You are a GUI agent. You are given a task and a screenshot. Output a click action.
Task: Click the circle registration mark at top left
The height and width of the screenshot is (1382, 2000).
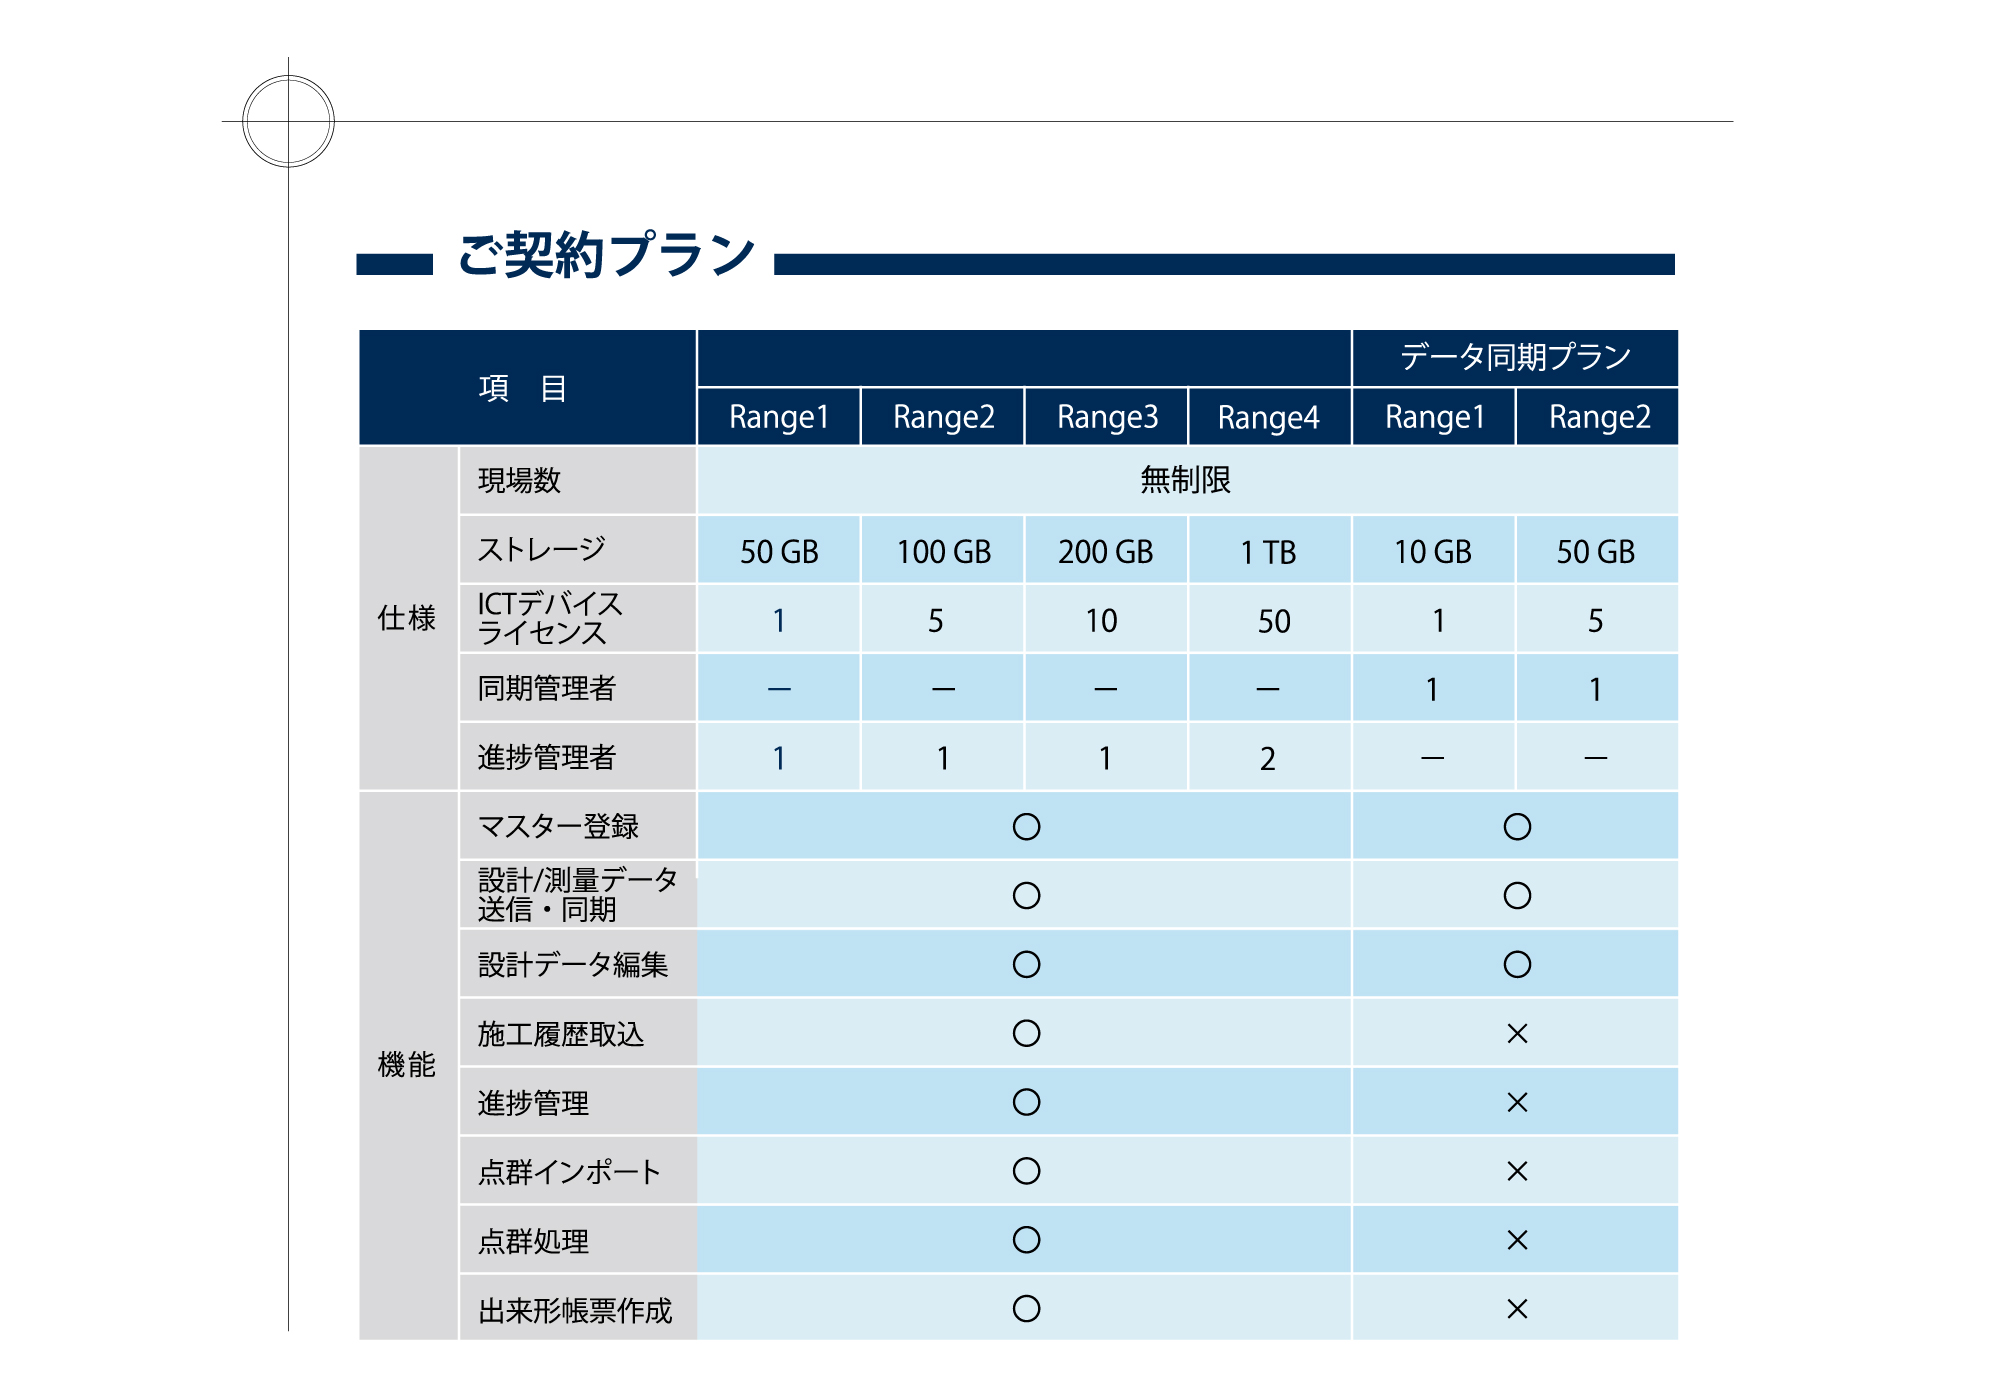point(287,119)
